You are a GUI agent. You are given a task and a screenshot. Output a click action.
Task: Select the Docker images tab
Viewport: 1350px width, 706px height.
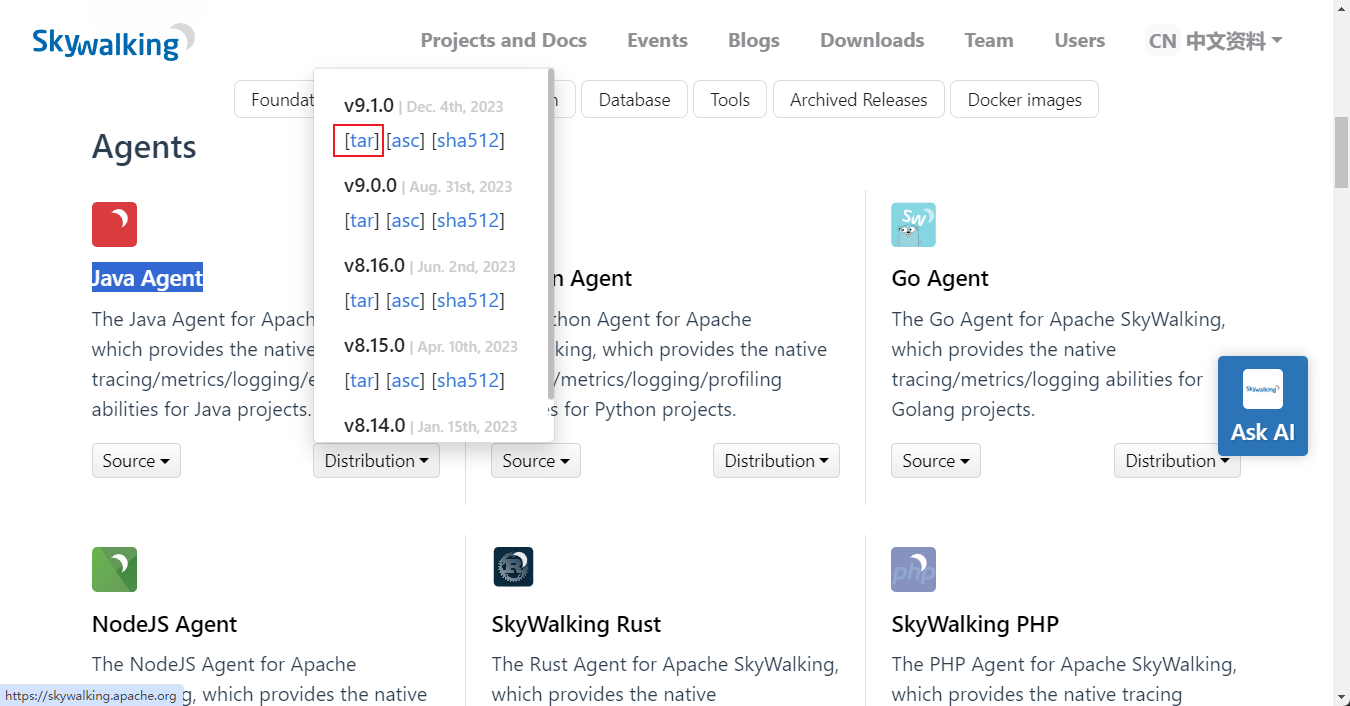click(1024, 100)
